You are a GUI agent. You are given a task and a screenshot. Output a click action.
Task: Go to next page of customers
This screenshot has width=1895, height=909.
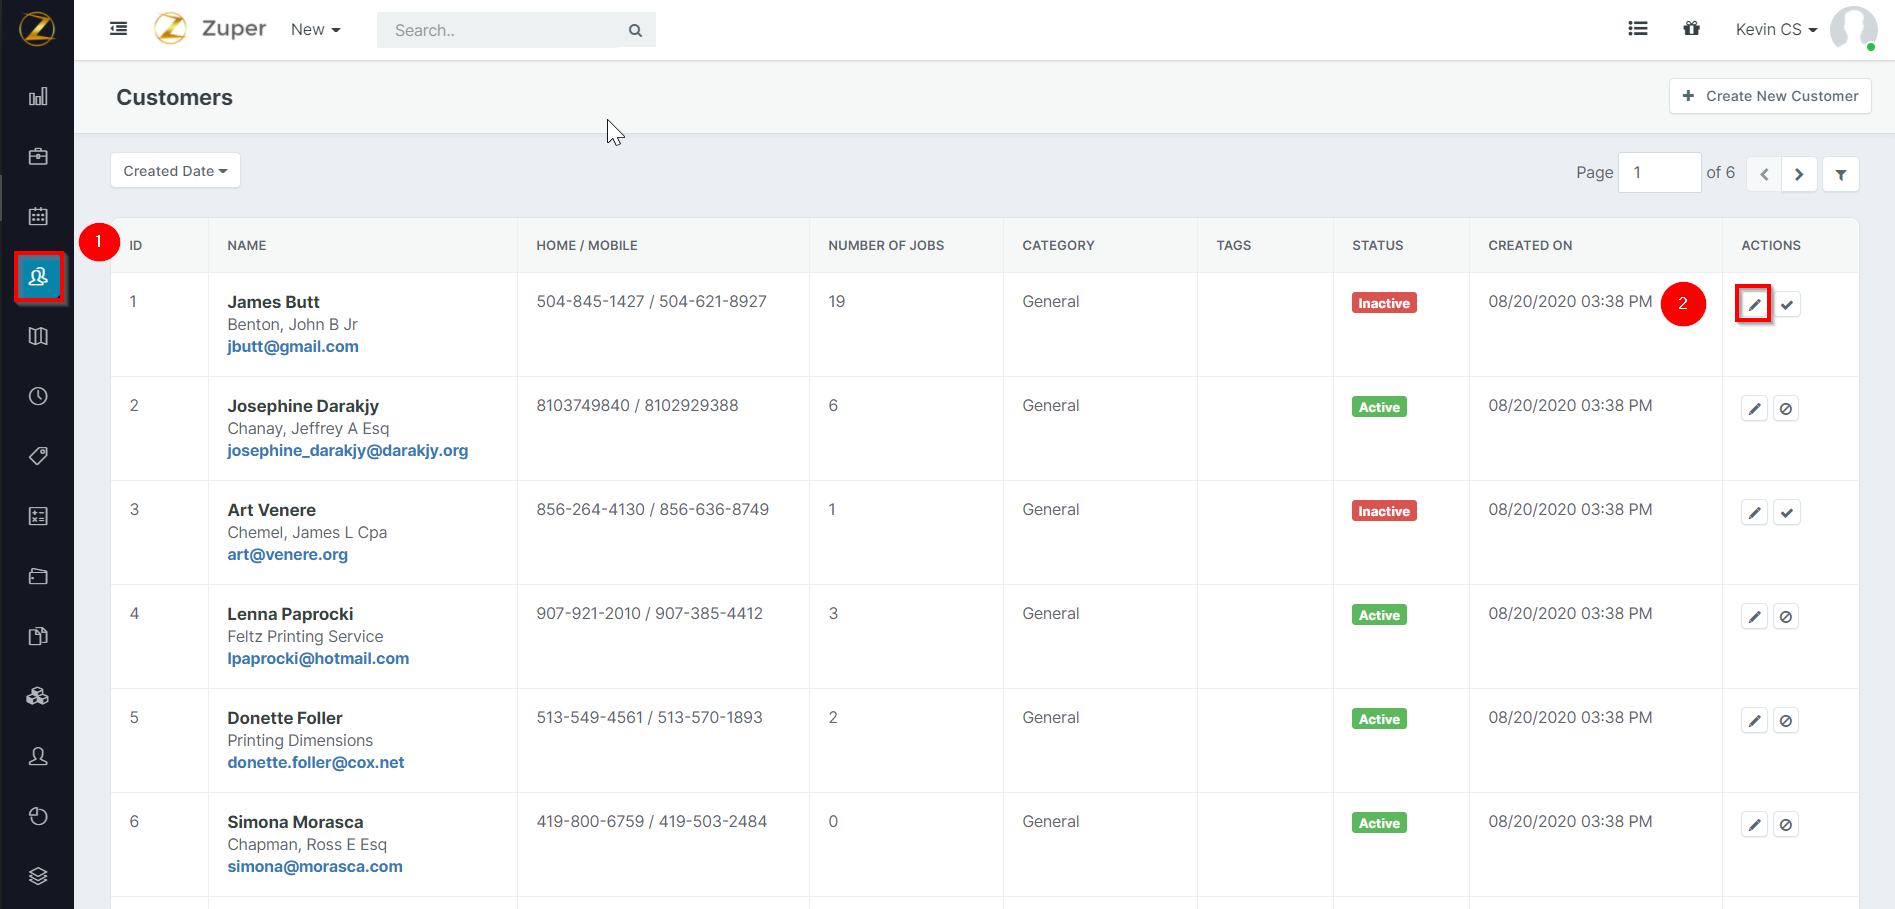click(1799, 174)
